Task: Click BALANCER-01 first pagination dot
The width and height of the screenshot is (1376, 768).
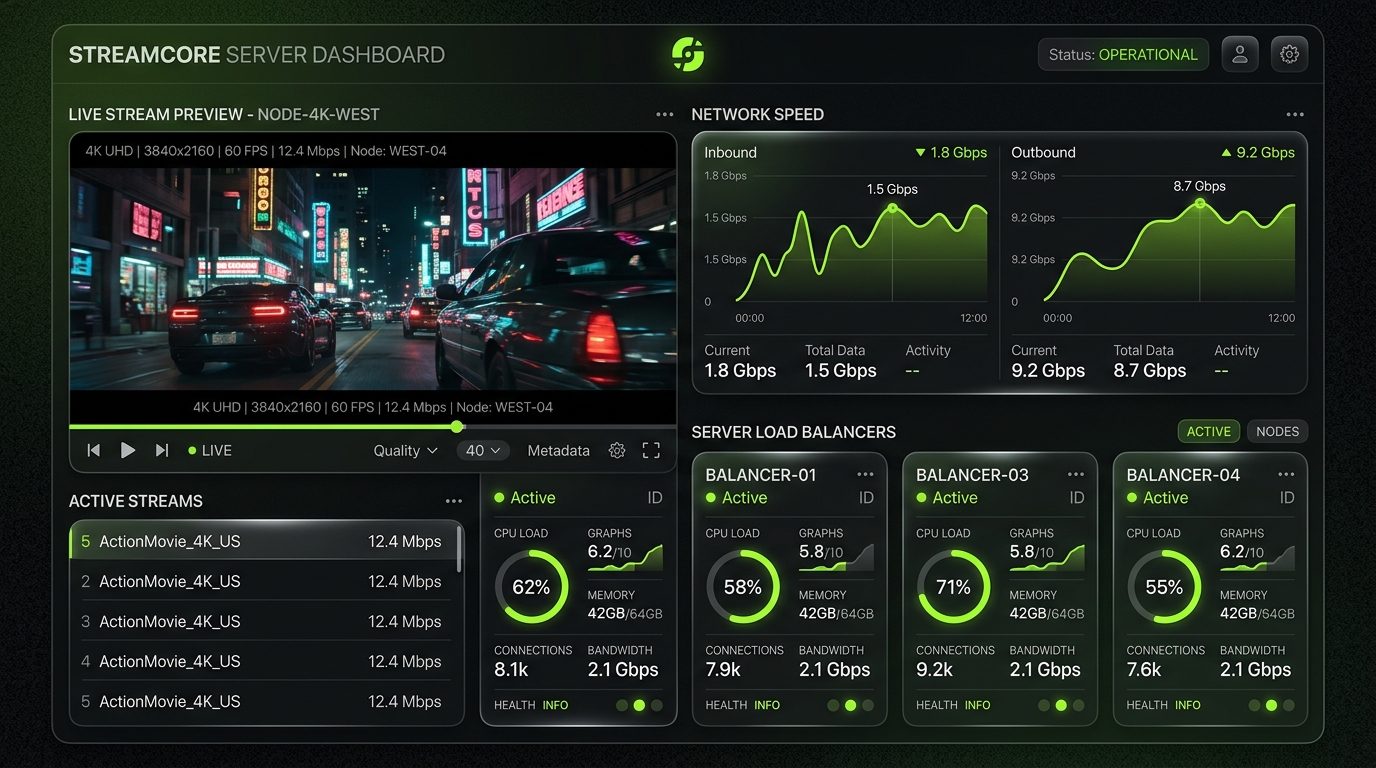Action: tap(833, 705)
